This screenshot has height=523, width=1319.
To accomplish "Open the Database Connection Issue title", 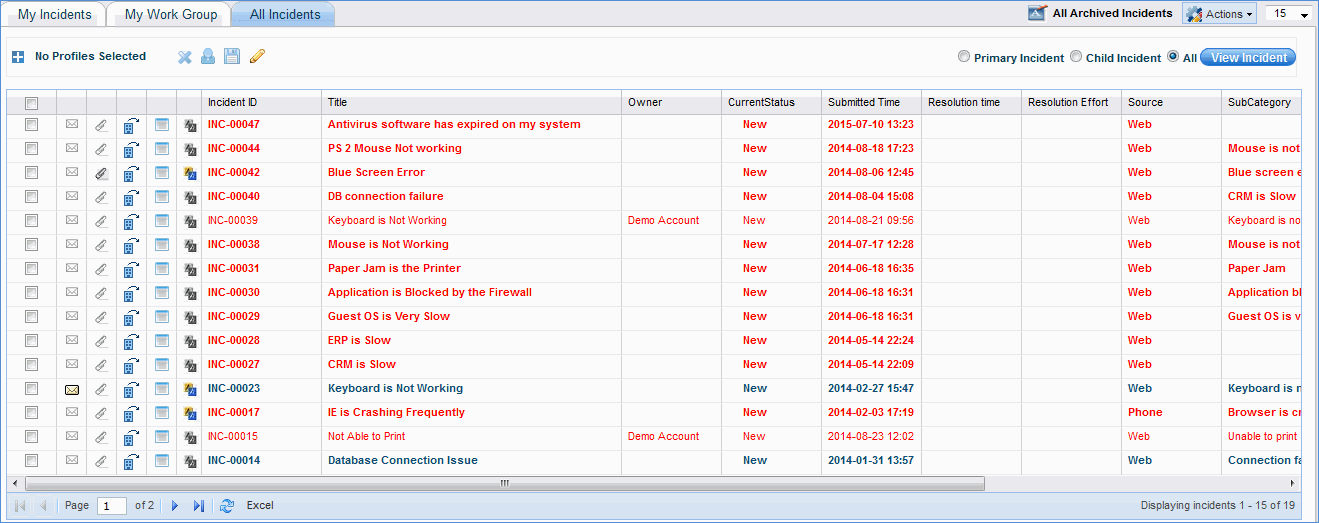I will click(x=403, y=460).
